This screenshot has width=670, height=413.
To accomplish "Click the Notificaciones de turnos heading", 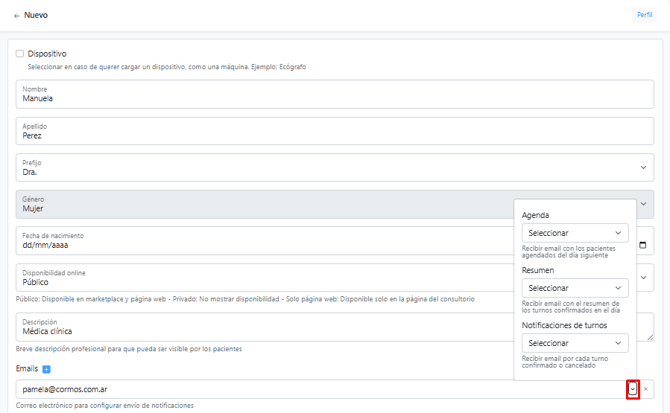I will (564, 325).
